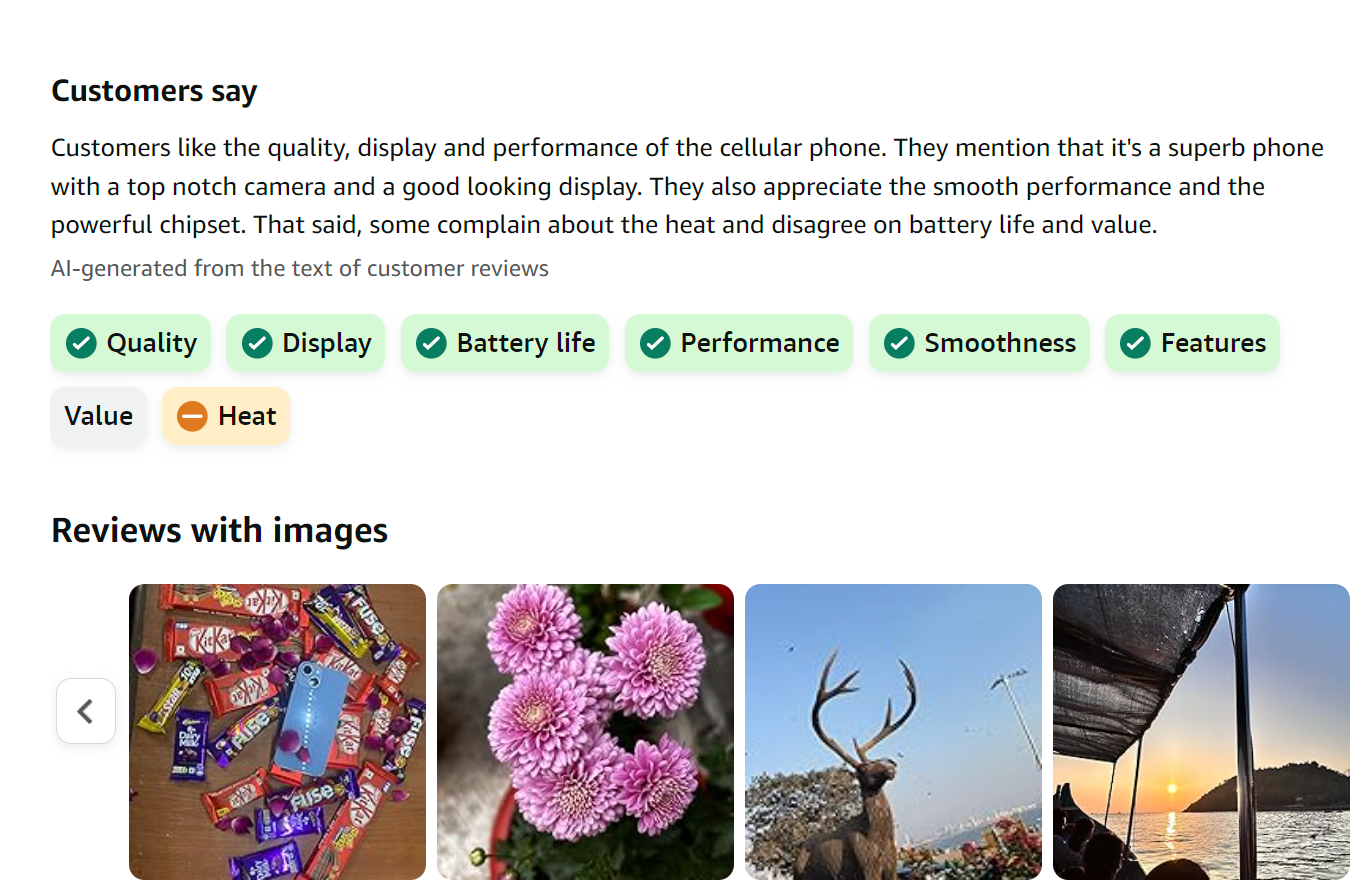Image resolution: width=1361 pixels, height=895 pixels.
Task: View the deer statue review photo
Action: (x=893, y=731)
